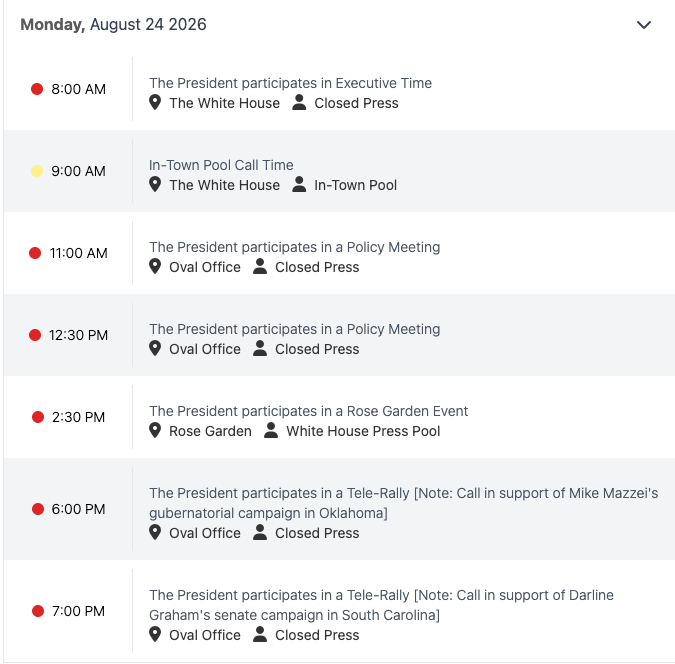This screenshot has width=675, height=664.
Task: Click the red dot beside 8:00 AM
Action: click(37, 89)
